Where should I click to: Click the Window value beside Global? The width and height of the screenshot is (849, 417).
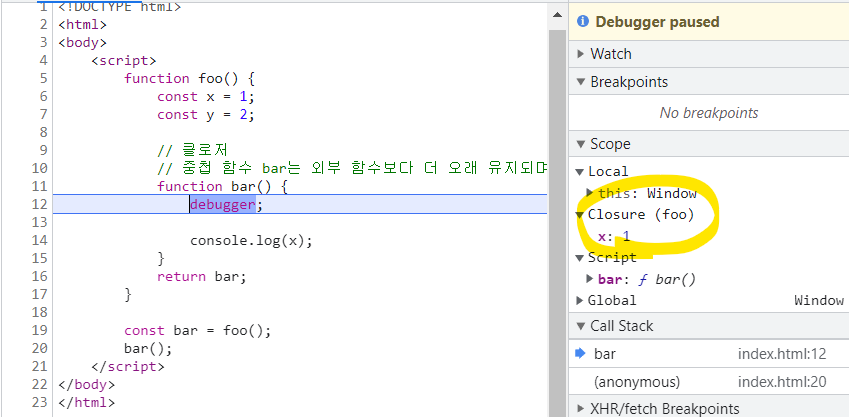coord(819,300)
